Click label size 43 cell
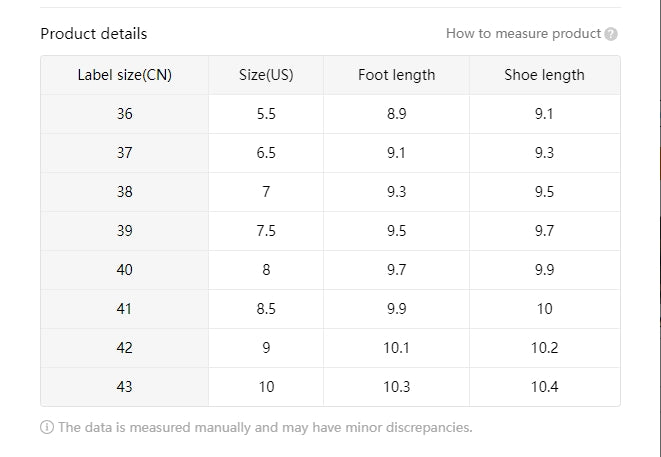Screen dimensions: 661x457 pyautogui.click(x=125, y=387)
